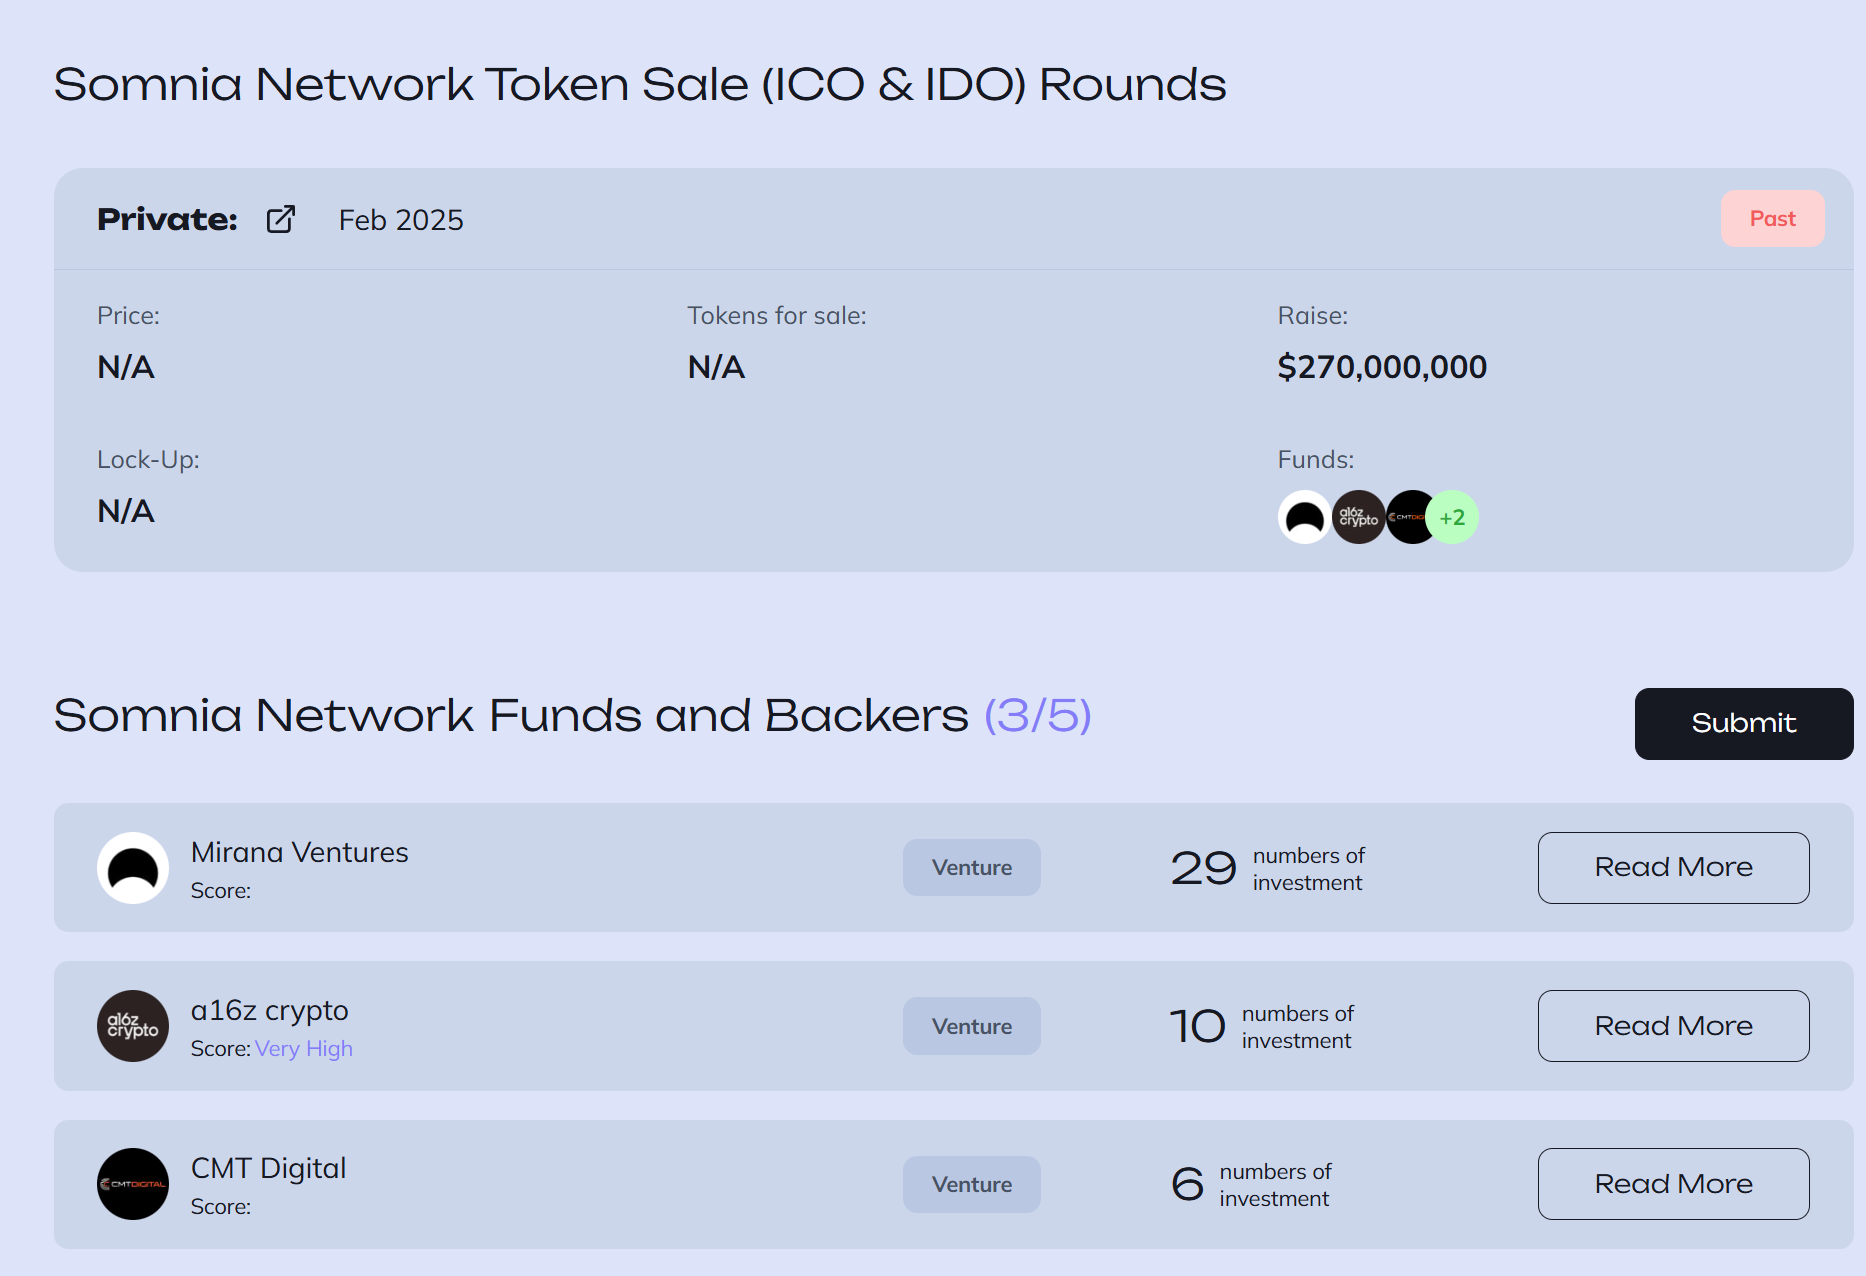
Task: Click the Mirana Ventures avatar in backers list
Action: tap(133, 868)
